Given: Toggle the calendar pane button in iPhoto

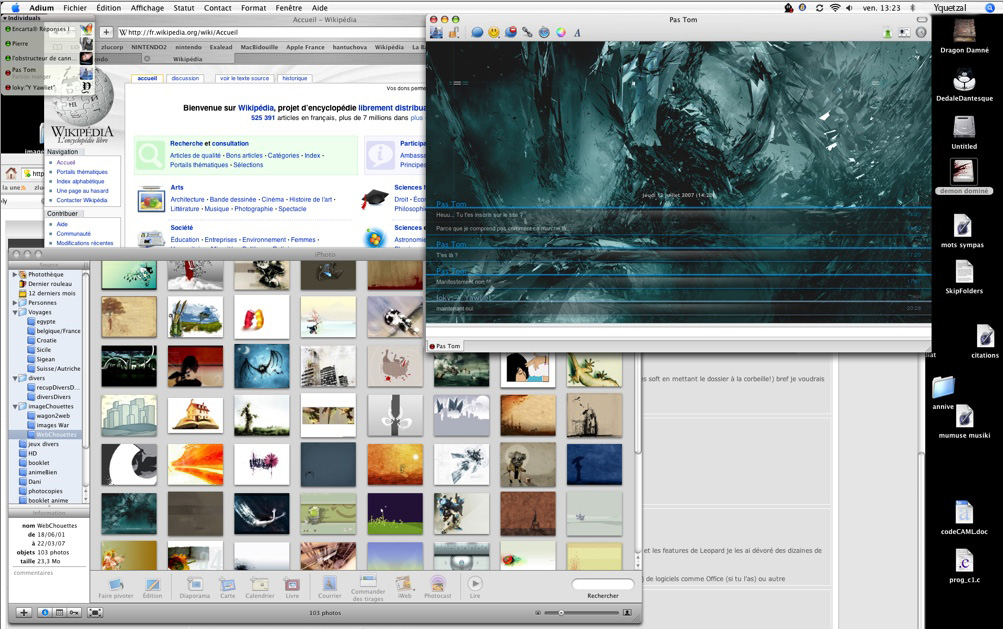Looking at the screenshot, I should point(59,612).
